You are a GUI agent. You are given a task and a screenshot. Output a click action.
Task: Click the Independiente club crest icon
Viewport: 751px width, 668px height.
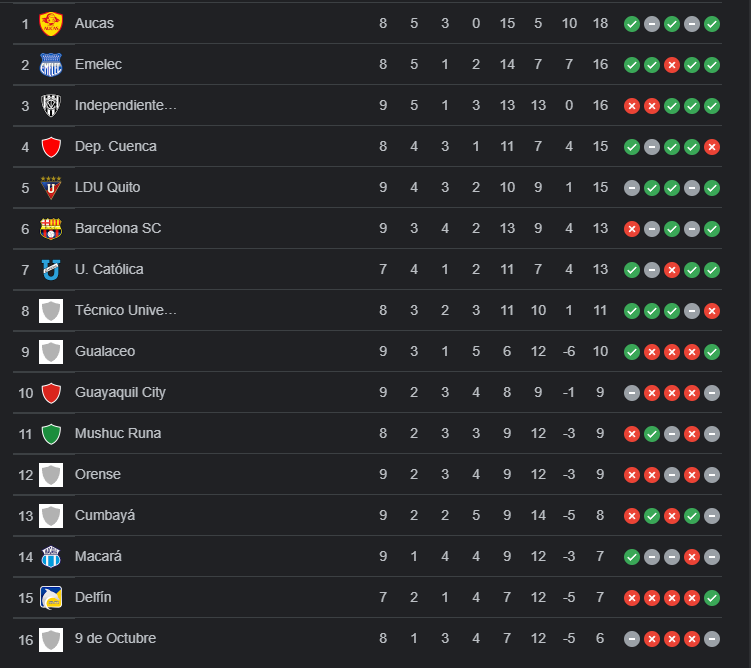51,105
